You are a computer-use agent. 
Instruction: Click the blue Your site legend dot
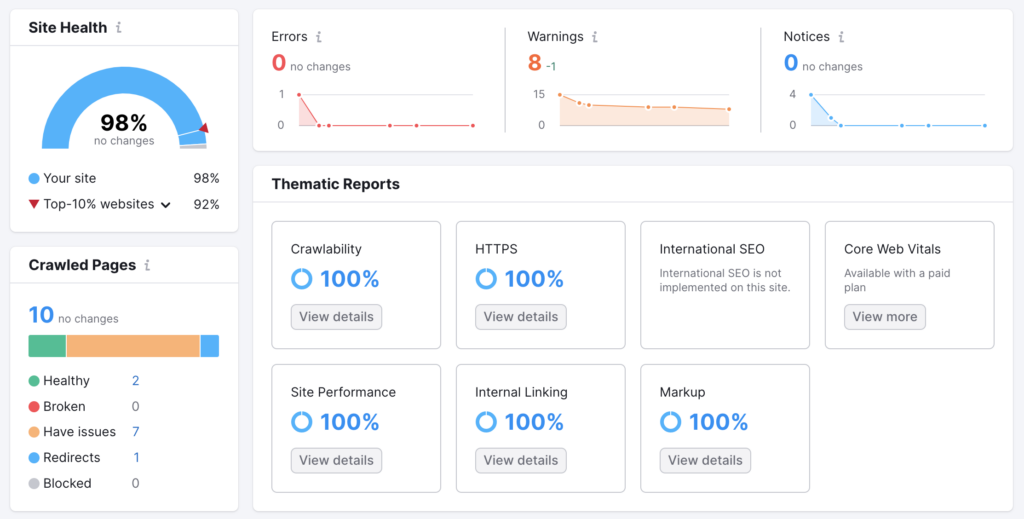tap(34, 178)
